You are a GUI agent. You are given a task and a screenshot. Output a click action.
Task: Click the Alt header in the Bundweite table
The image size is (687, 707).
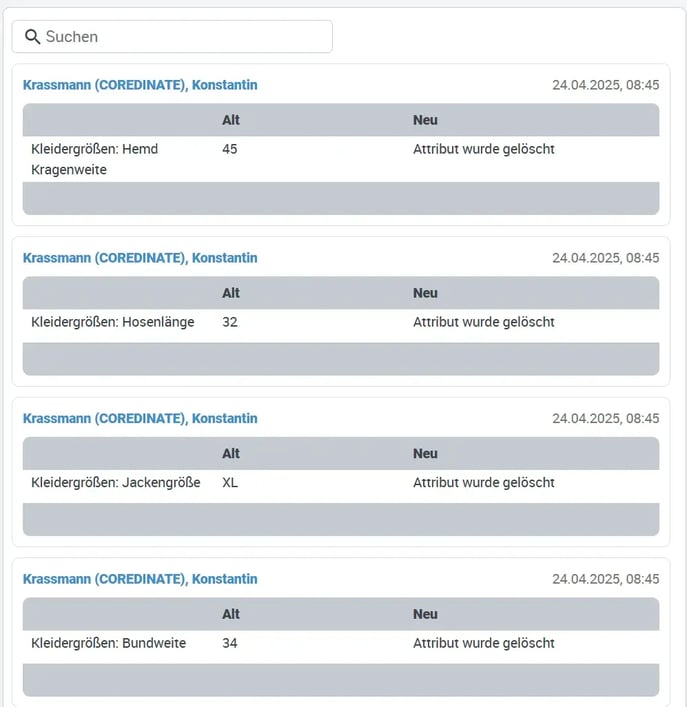point(231,614)
